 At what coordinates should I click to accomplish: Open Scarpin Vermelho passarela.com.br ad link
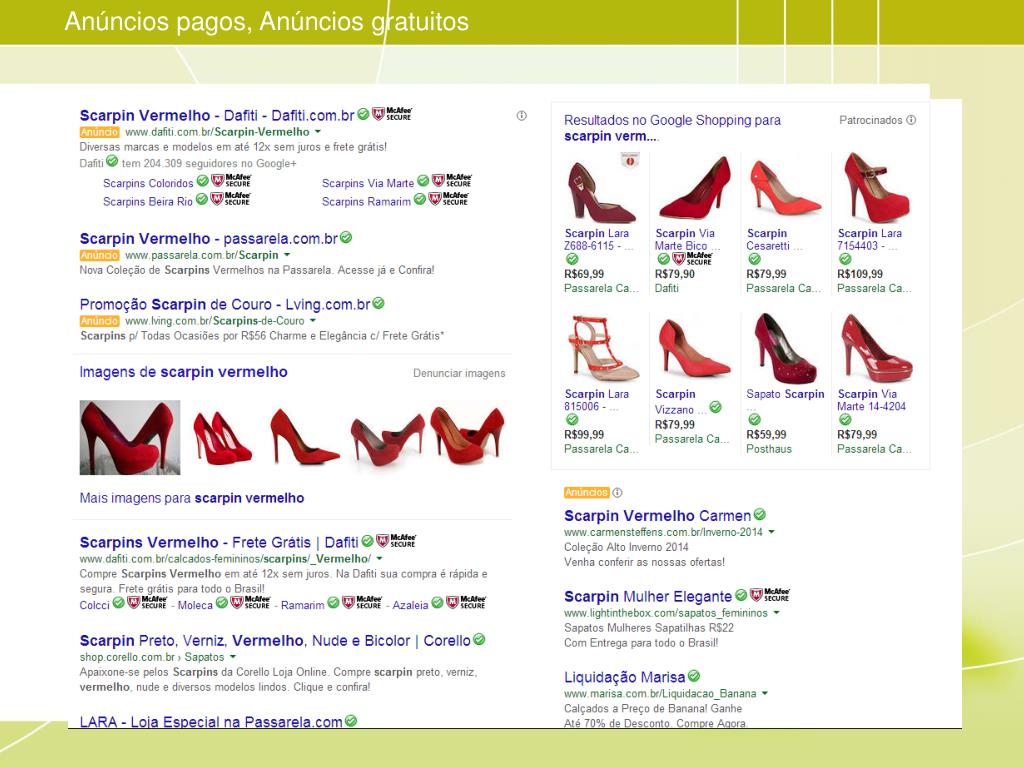point(208,239)
